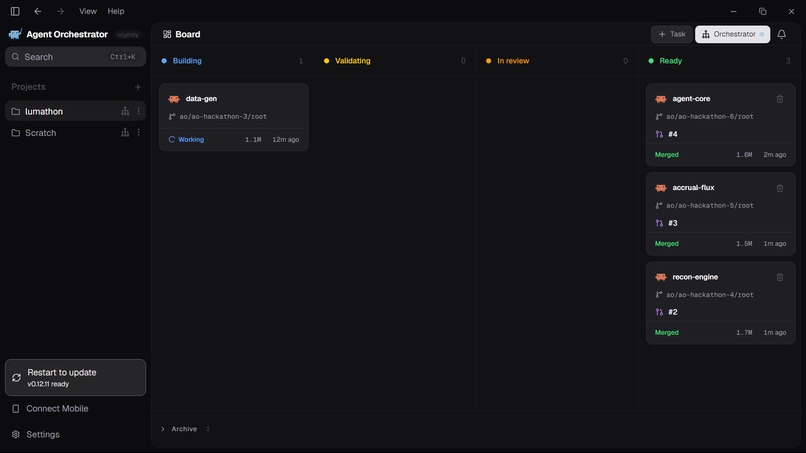Click branch ao/ao-hackathon-5/root text
Viewport: 806px width, 453px height.
point(709,206)
